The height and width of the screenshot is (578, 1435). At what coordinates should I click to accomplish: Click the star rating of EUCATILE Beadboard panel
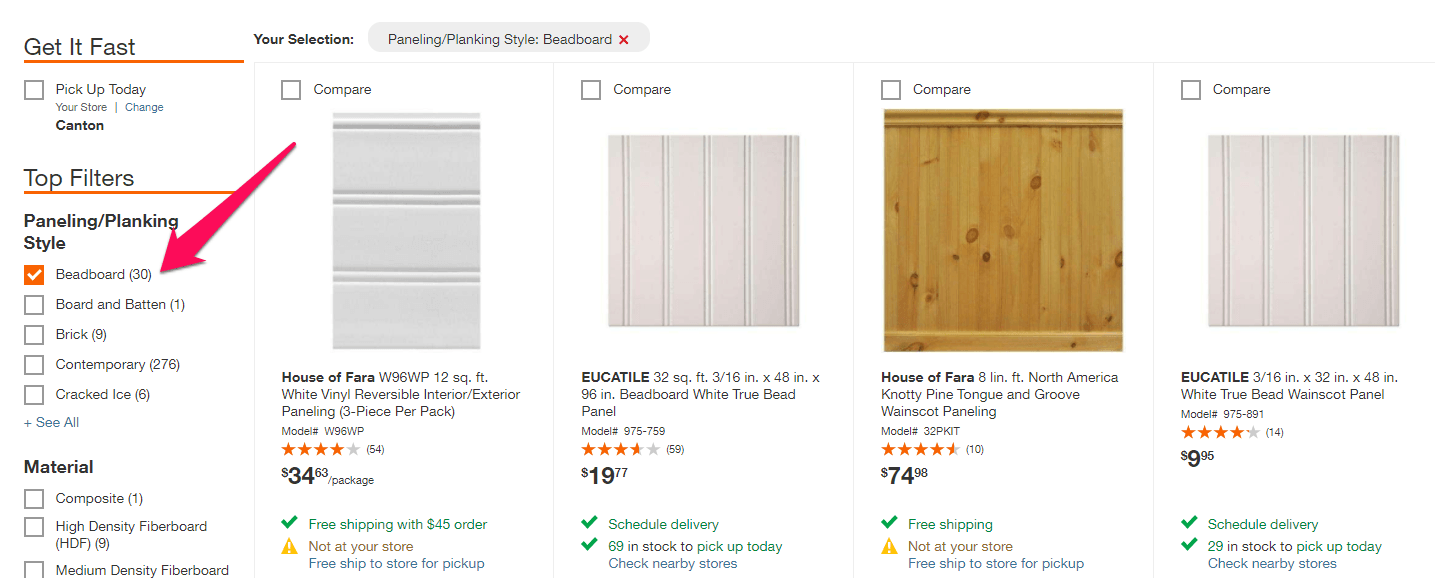coord(621,449)
